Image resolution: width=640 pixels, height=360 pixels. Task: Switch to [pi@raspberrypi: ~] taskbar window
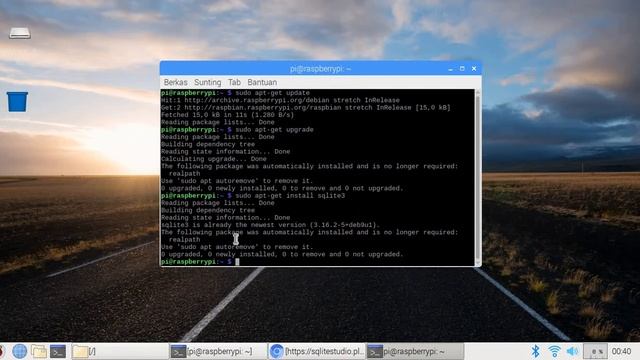point(218,351)
